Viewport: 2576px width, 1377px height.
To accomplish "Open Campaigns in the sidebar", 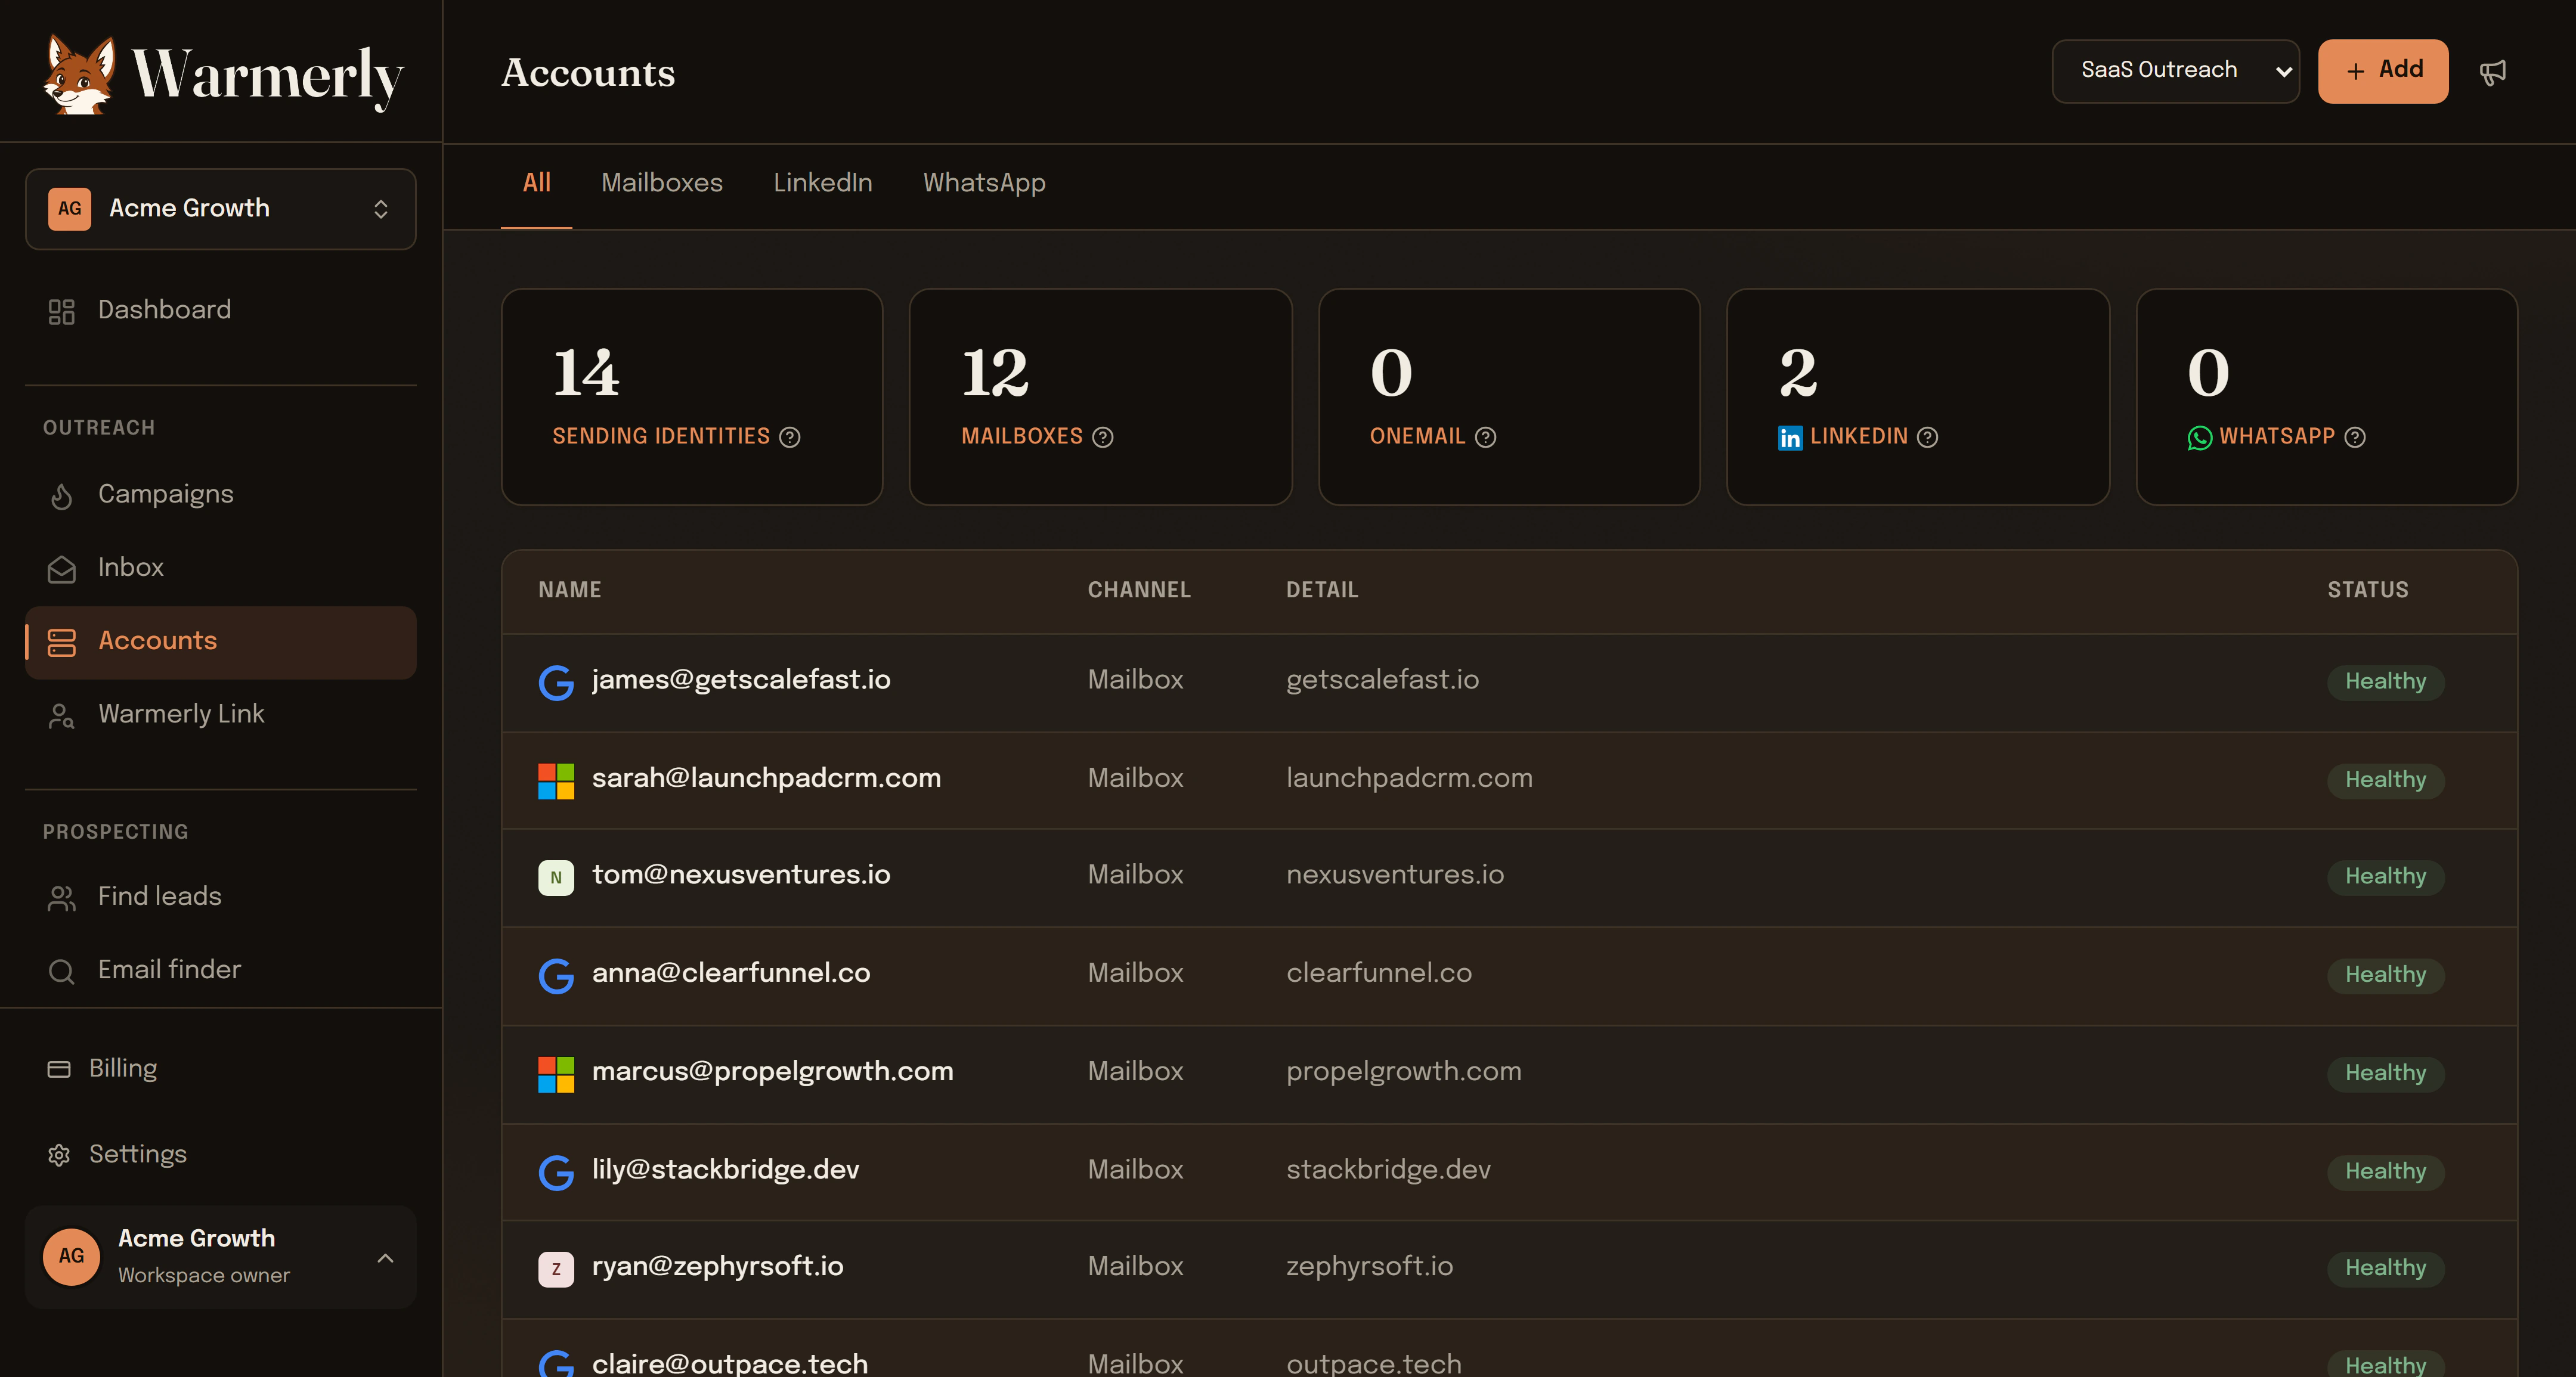I will coord(220,495).
